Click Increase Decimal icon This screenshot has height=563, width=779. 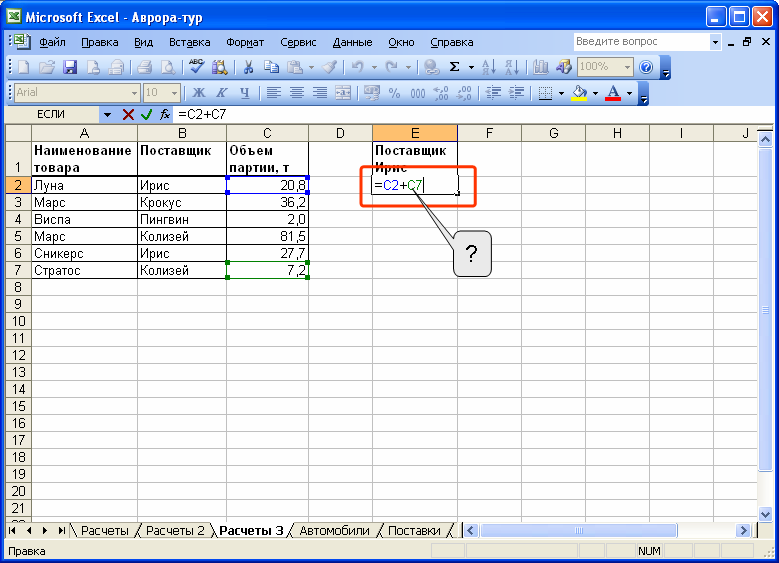click(441, 93)
